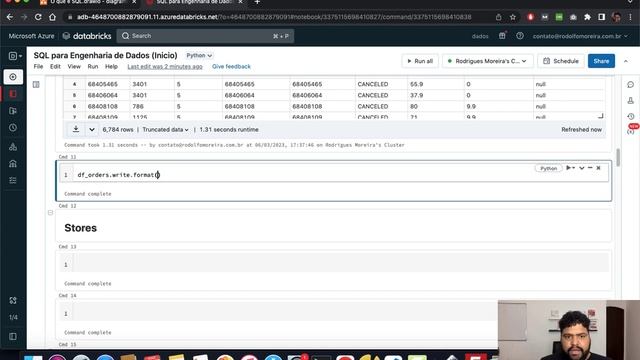
Task: Bookmark page with star icon
Action: click(513, 17)
